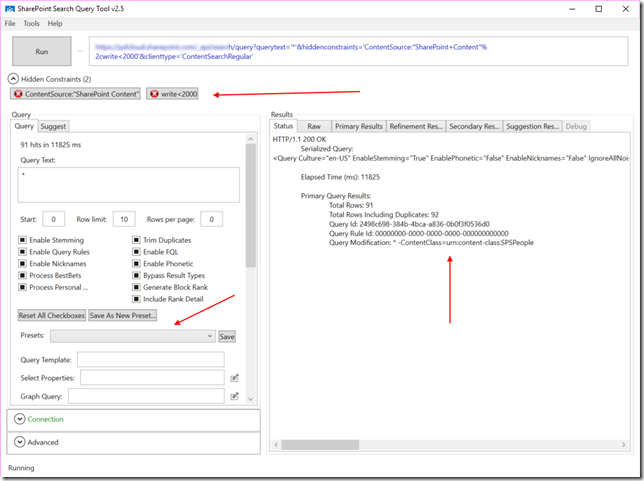
Task: Run the search query
Action: [x=41, y=51]
